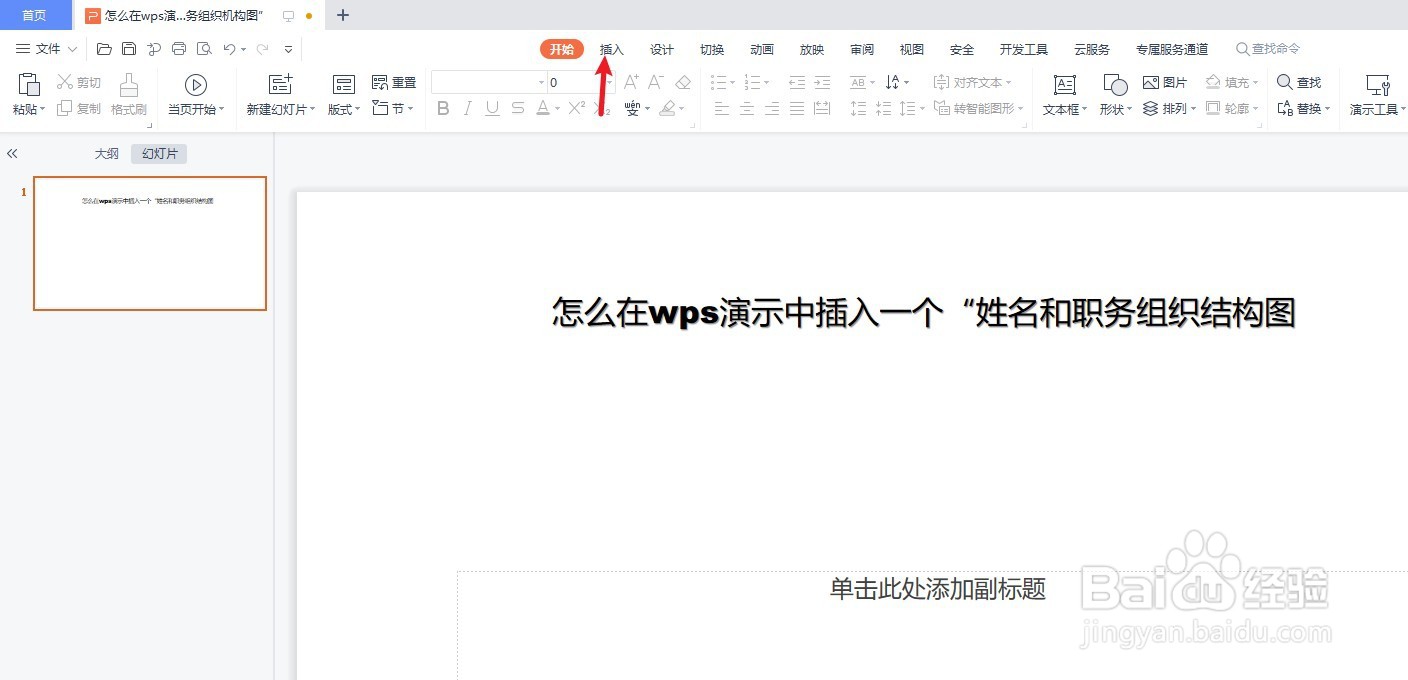This screenshot has height=680, width=1408.
Task: Open the Animation (动画) ribbon tab
Action: (762, 49)
